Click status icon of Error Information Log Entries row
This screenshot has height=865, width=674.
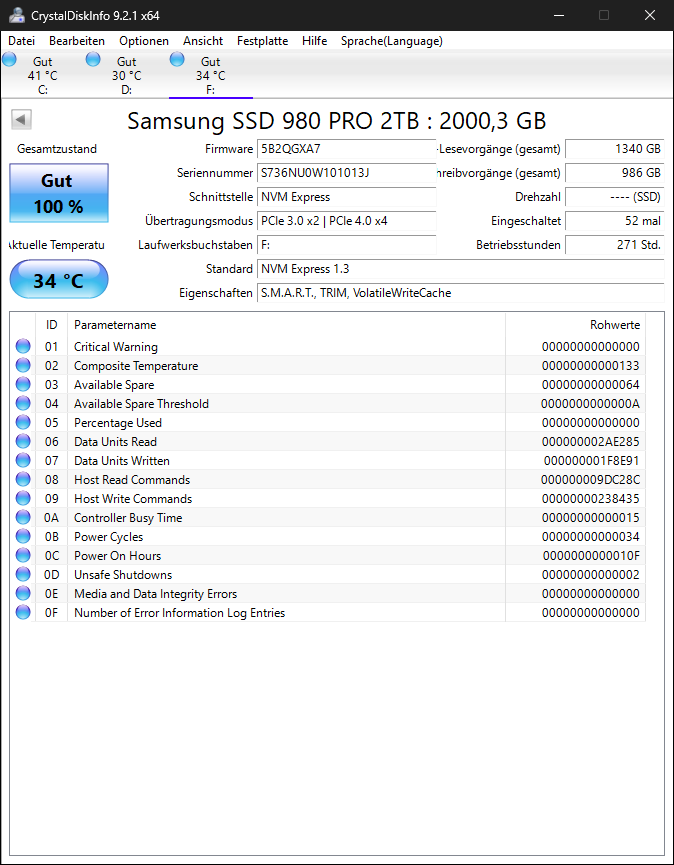click(23, 612)
